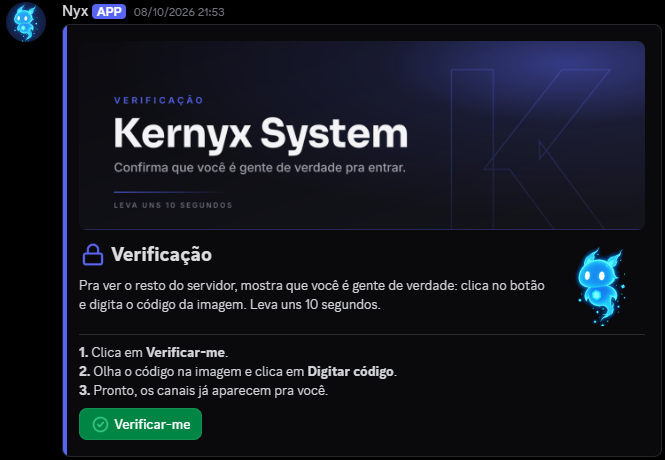Click the message timestamp 08/10/2026 21:53
The height and width of the screenshot is (460, 665).
[x=179, y=12]
